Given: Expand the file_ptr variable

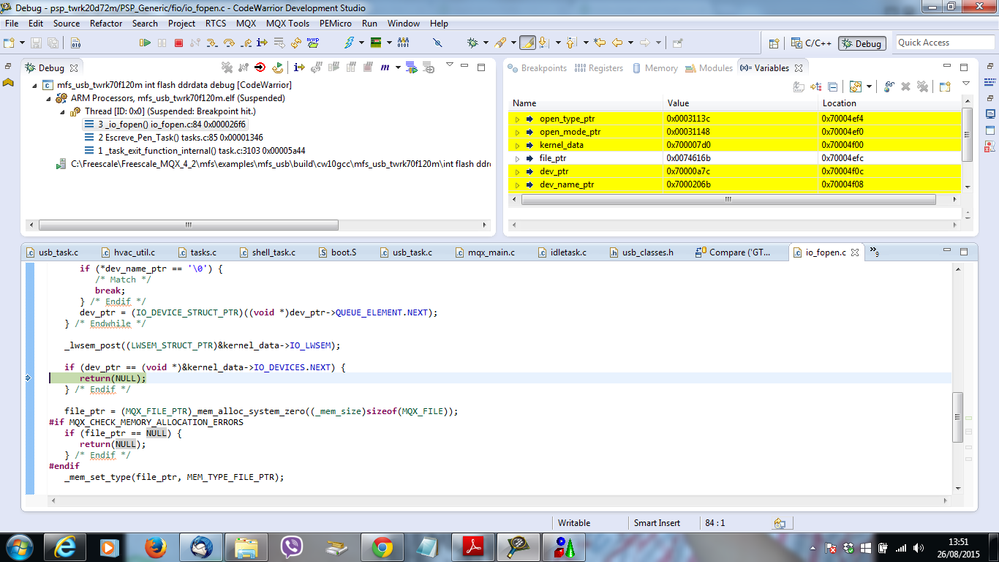Looking at the screenshot, I should click(517, 159).
